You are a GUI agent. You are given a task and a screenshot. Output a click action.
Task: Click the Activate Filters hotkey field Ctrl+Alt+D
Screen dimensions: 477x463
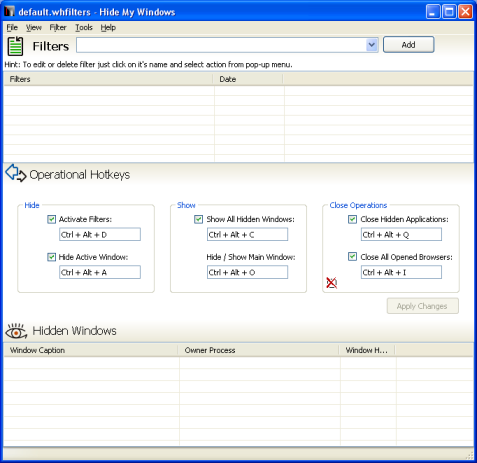point(100,235)
